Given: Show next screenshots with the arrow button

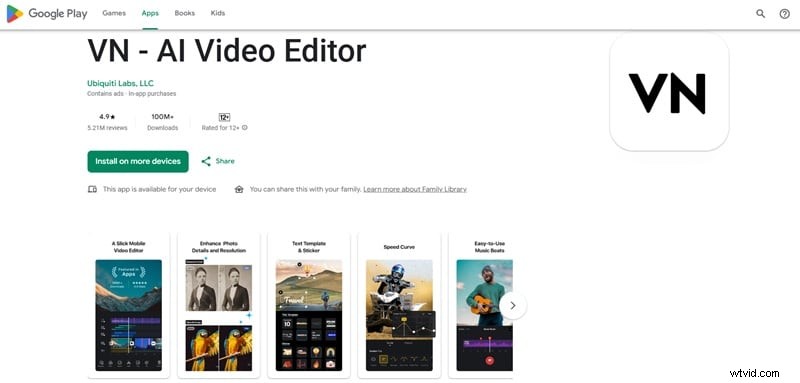Looking at the screenshot, I should tap(513, 305).
